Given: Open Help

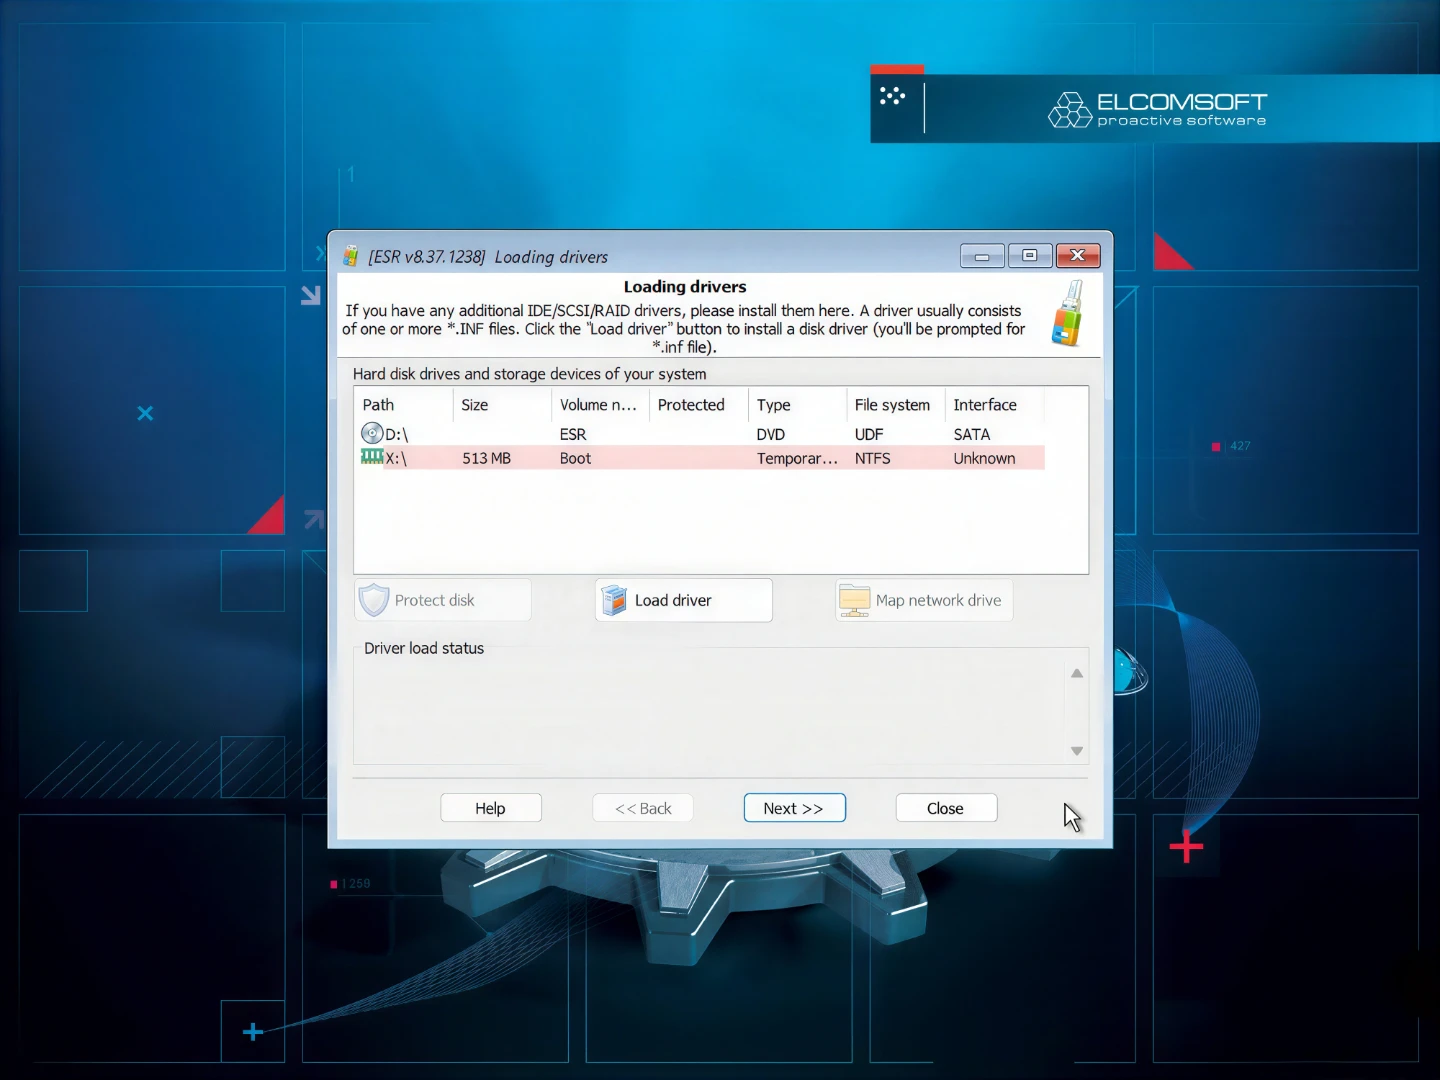Looking at the screenshot, I should point(491,808).
